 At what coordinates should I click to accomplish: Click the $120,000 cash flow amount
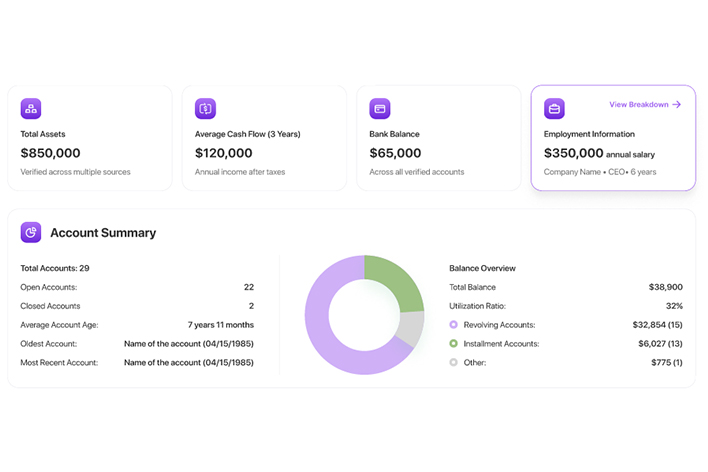(x=224, y=153)
